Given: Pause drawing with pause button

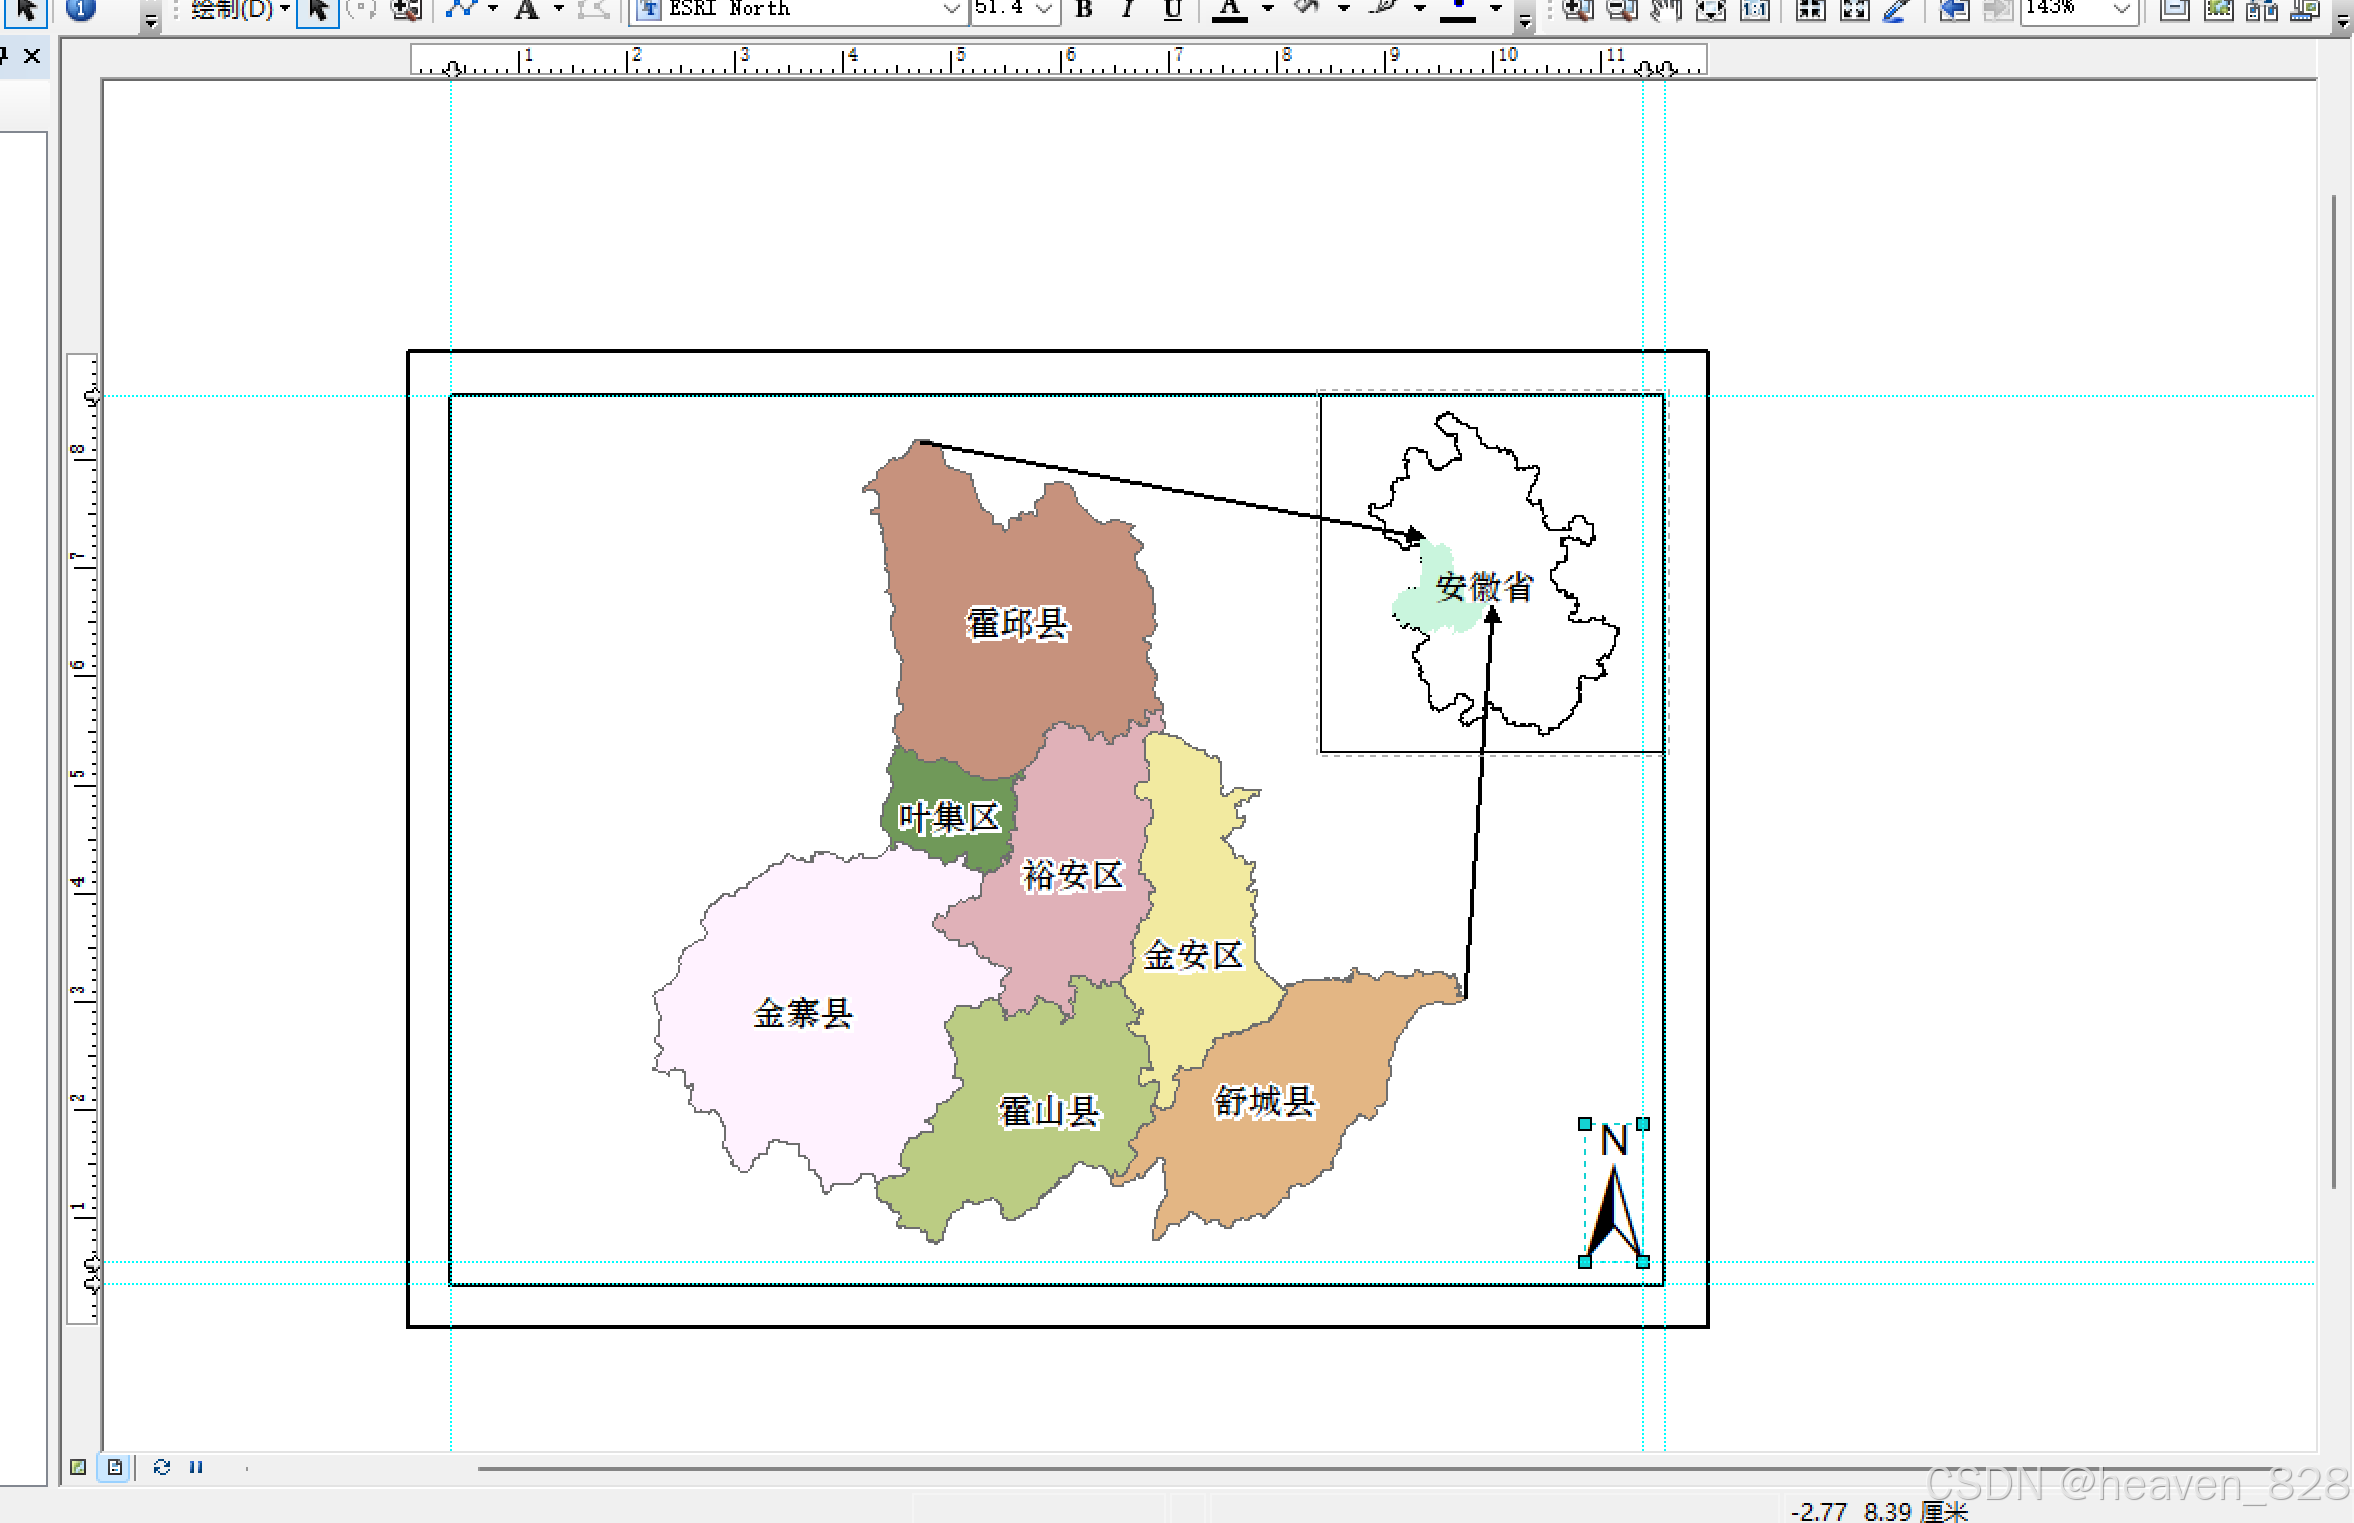Looking at the screenshot, I should (196, 1467).
